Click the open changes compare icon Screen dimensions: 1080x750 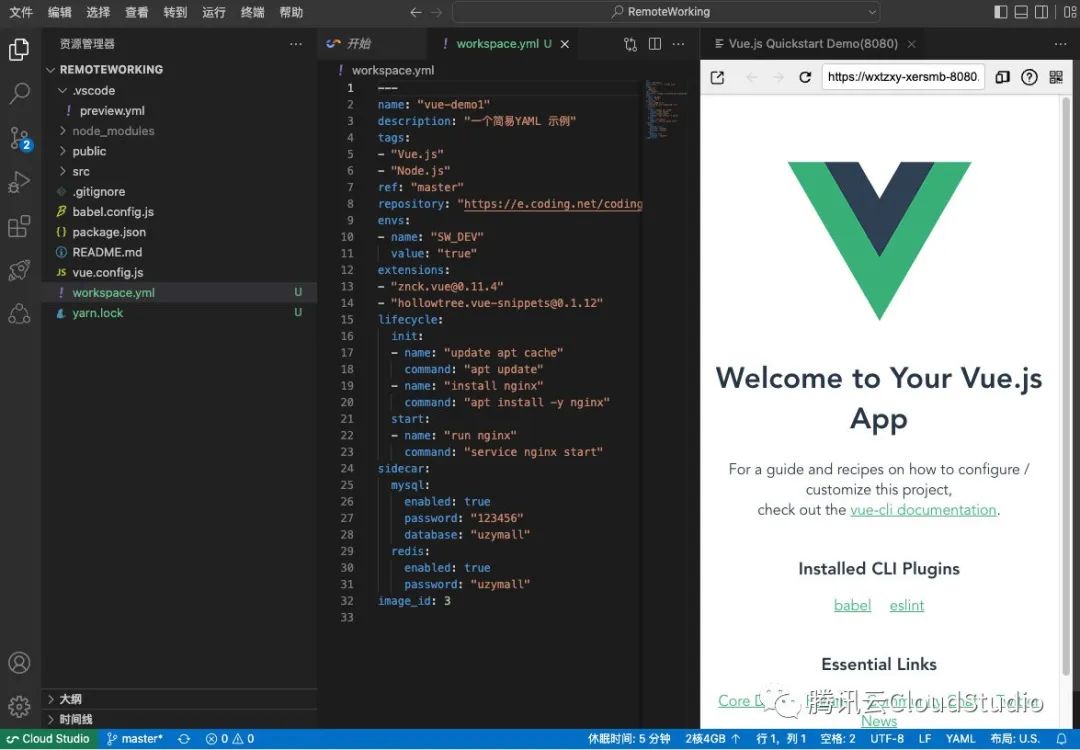coord(630,44)
